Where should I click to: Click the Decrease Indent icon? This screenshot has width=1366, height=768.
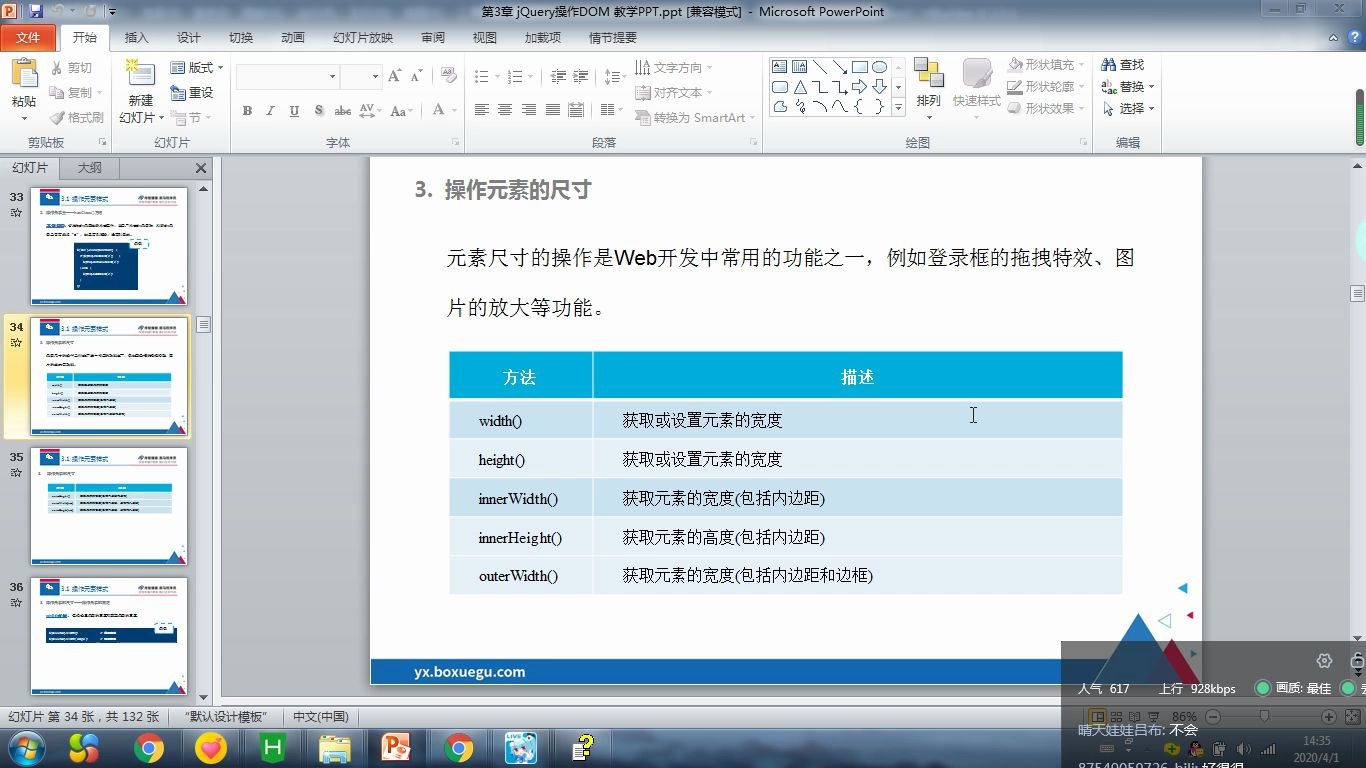(x=558, y=76)
